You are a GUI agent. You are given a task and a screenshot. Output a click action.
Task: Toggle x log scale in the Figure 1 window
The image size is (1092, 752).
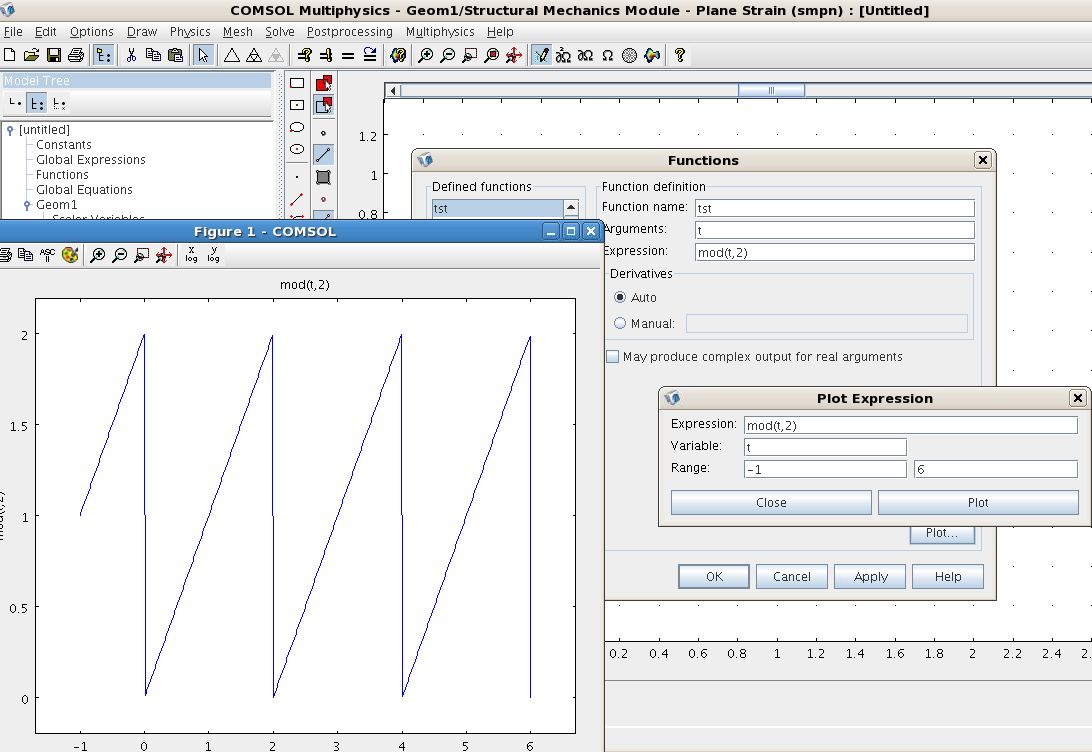192,255
